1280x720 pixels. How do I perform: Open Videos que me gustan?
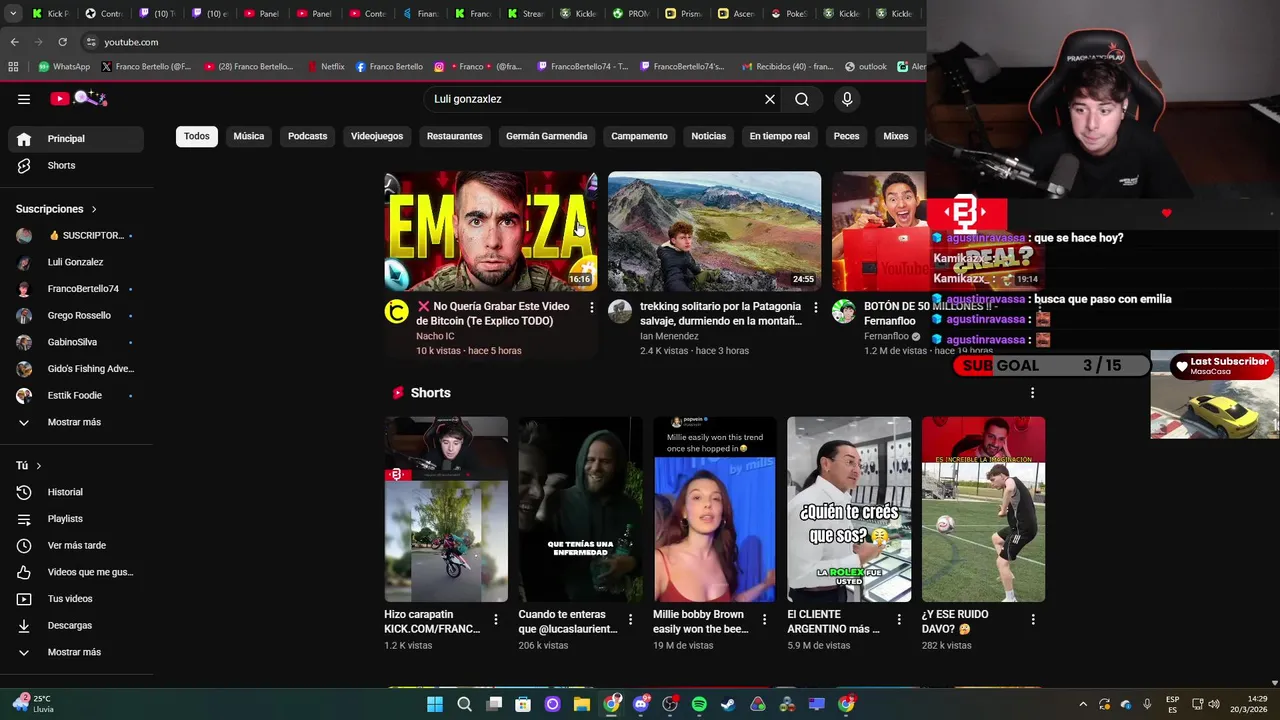76,572
